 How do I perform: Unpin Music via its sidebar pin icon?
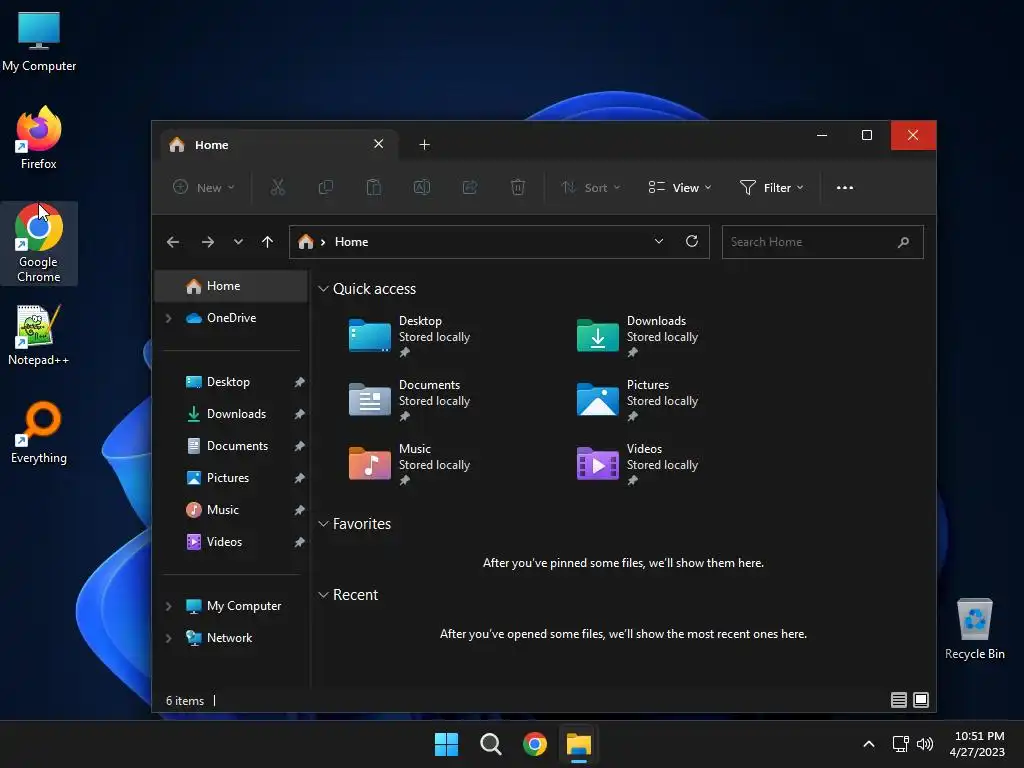coord(299,510)
